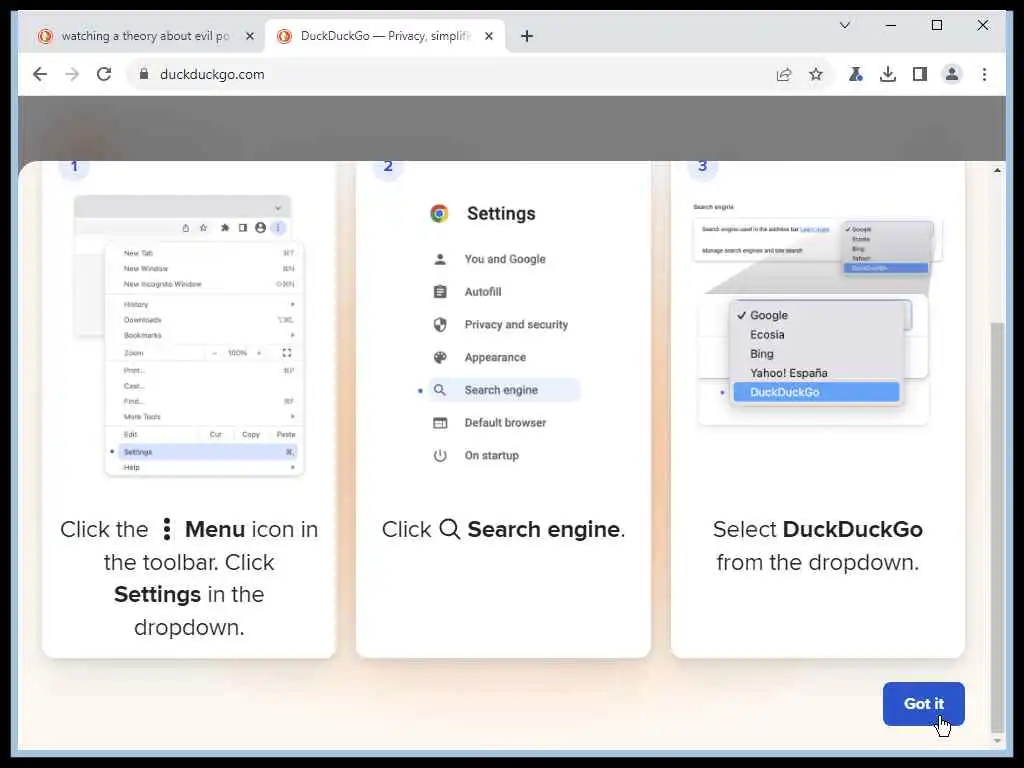This screenshot has height=768, width=1024.
Task: Click the magnifier icon beside Search engine
Action: (x=440, y=390)
